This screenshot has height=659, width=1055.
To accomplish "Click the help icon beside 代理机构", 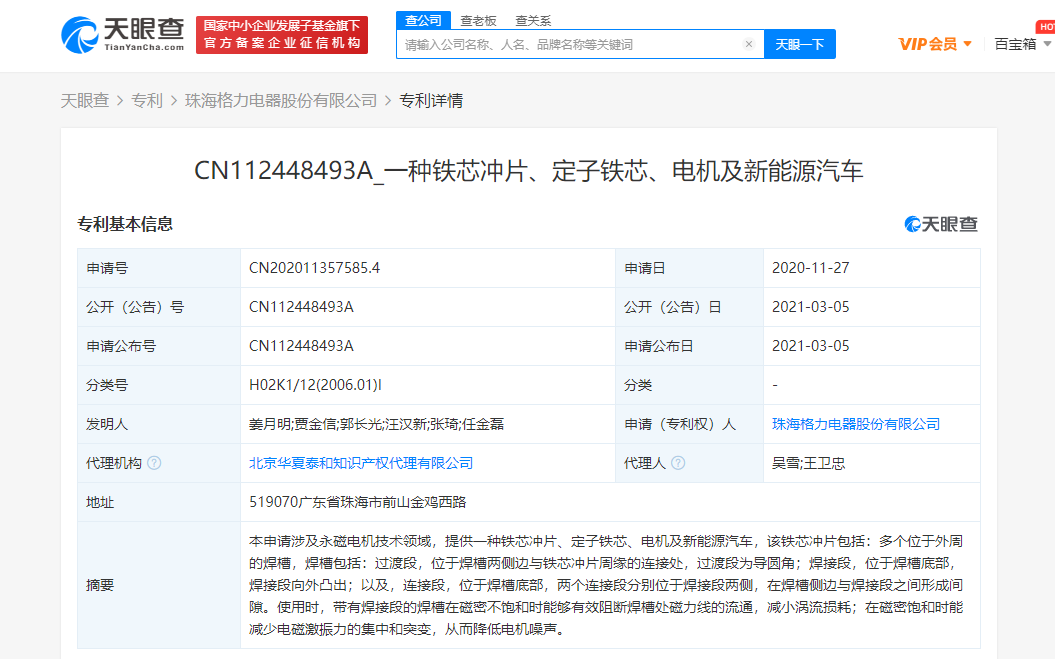I will pyautogui.click(x=154, y=463).
